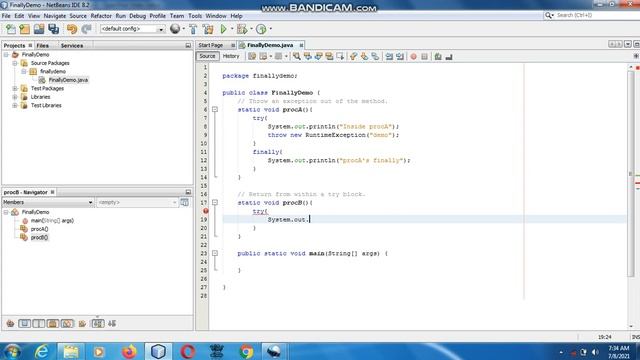The height and width of the screenshot is (360, 640).
Task: Toggle Show Inner Classes filter in Navigator
Action: click(67, 324)
